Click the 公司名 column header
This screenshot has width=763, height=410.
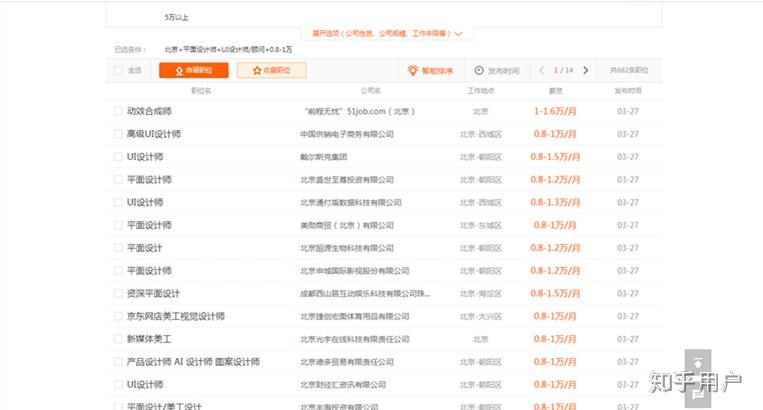click(370, 91)
